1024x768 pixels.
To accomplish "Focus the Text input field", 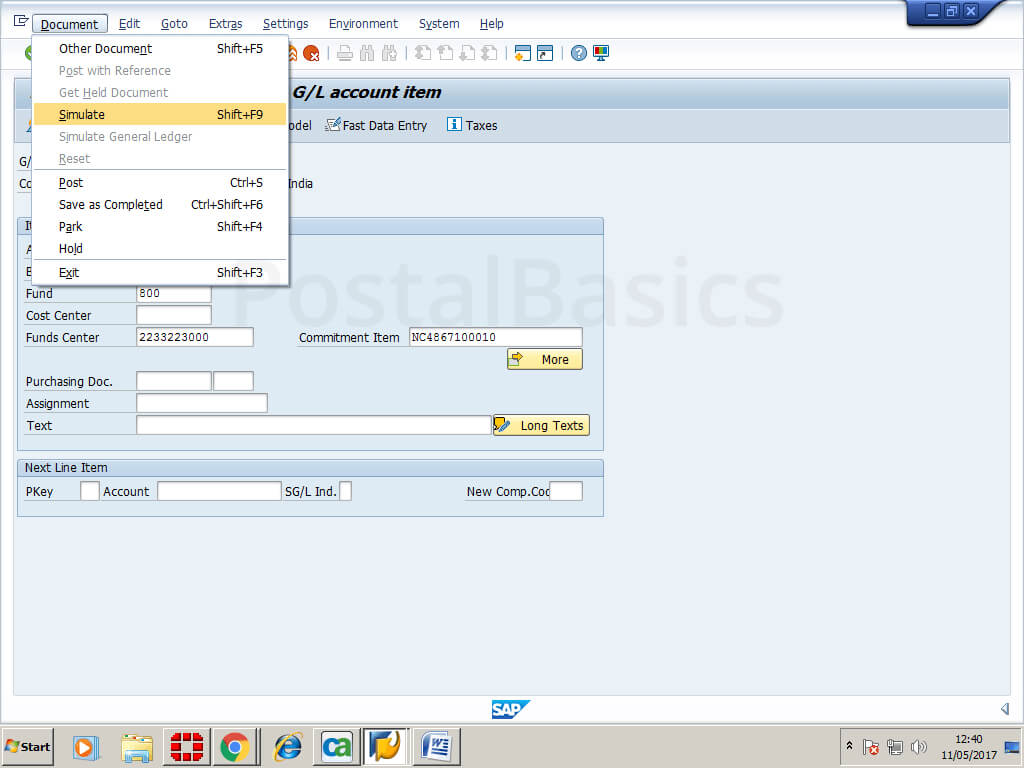I will pos(313,425).
